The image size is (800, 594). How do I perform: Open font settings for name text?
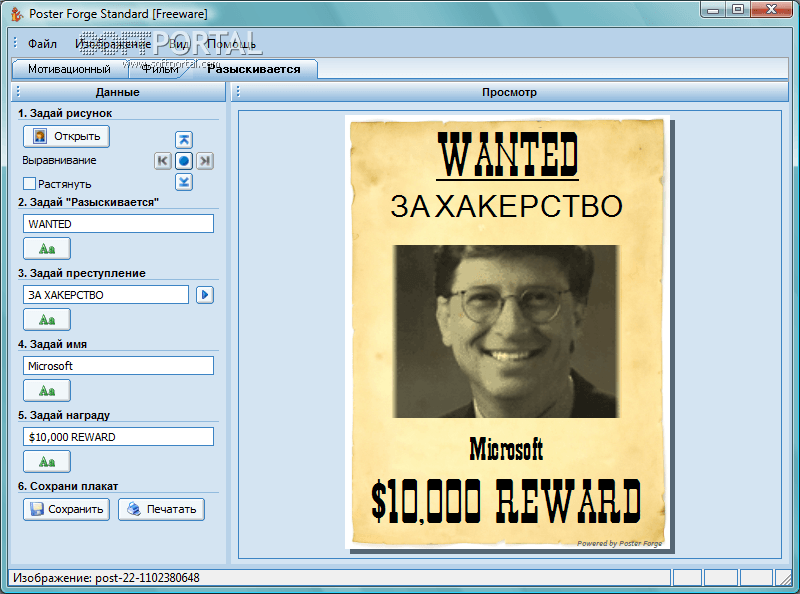(47, 391)
